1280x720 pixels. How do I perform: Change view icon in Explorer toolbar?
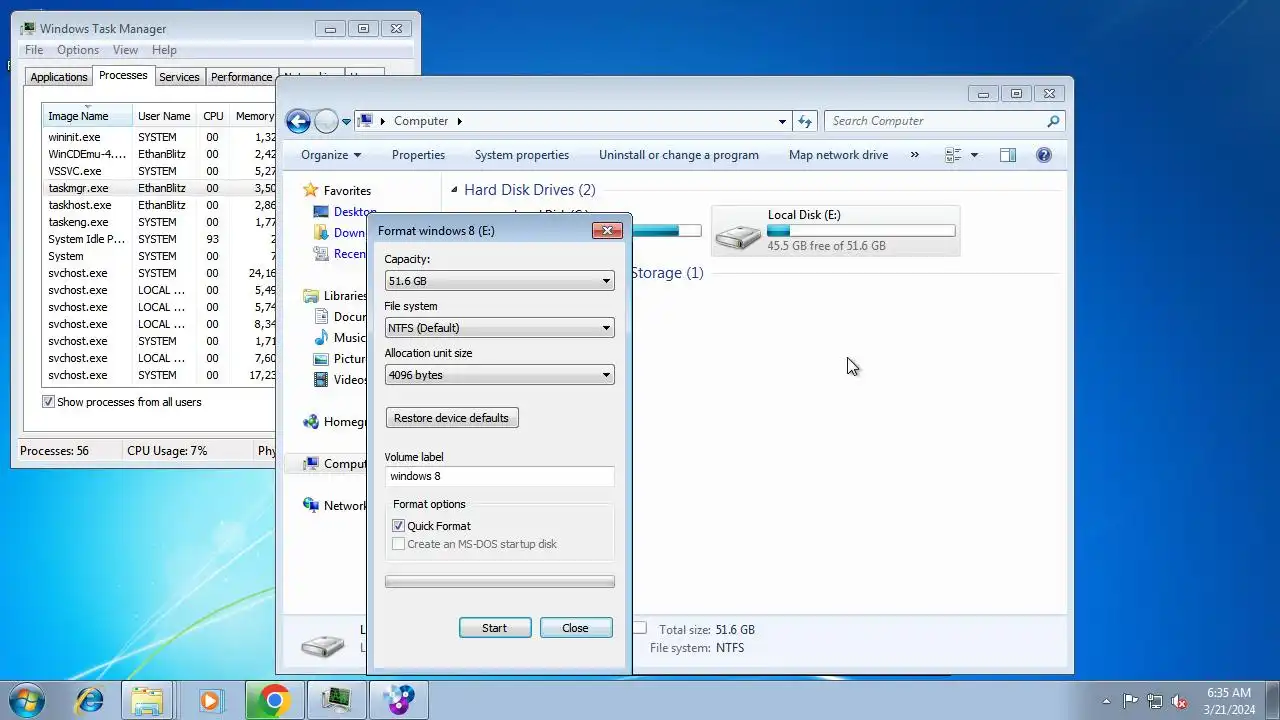coord(953,155)
